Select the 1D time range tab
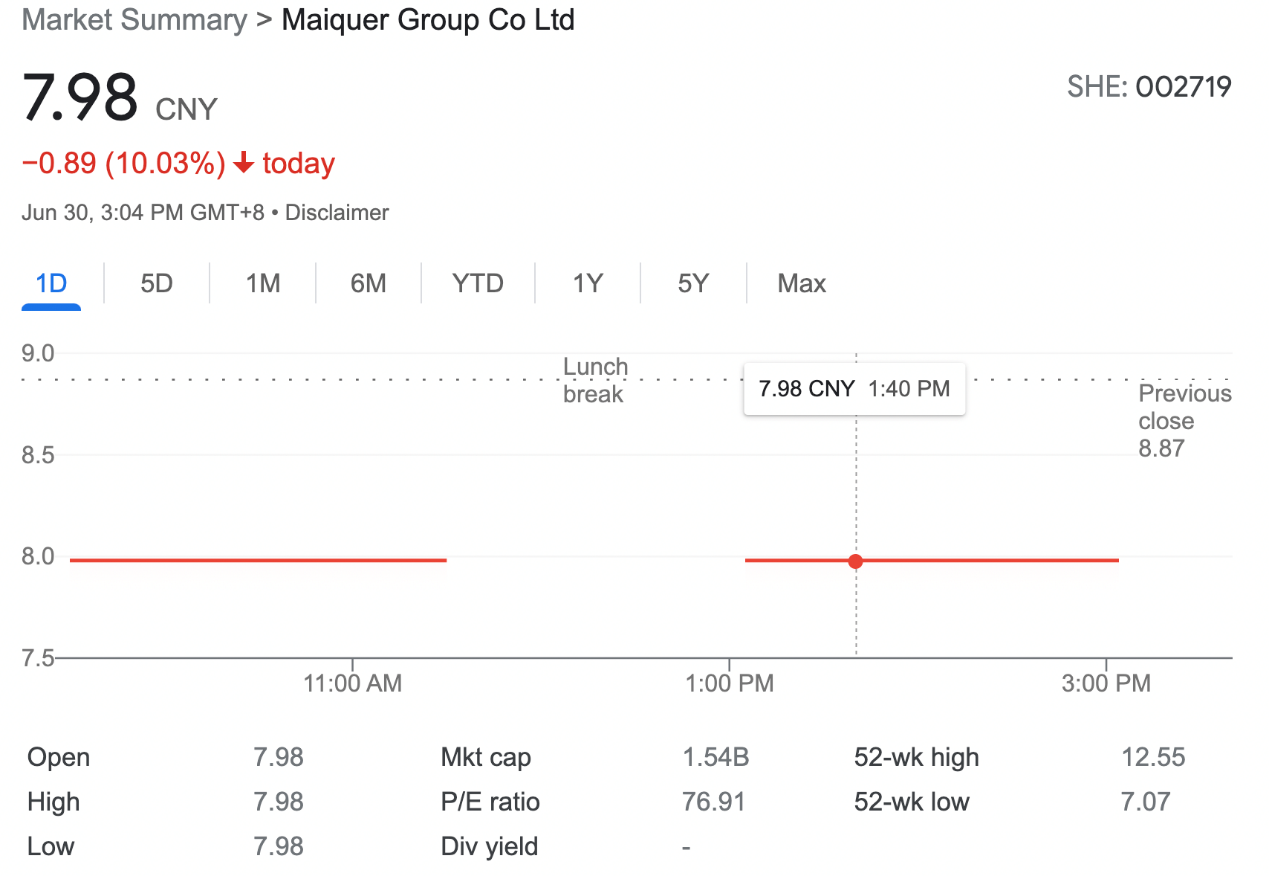1269x876 pixels. click(x=51, y=284)
